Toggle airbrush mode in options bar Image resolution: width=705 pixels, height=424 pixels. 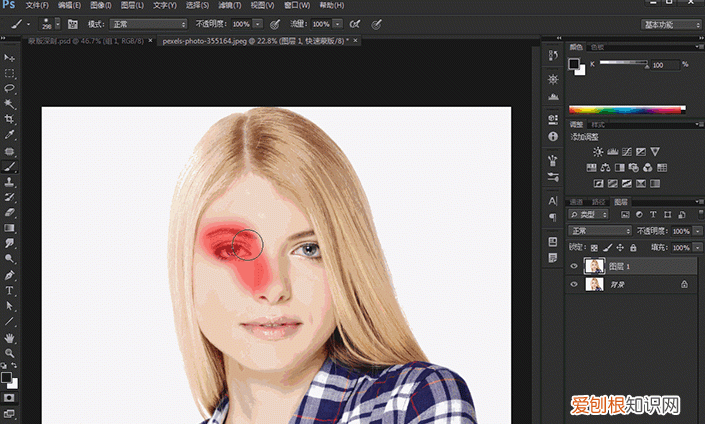coord(355,24)
